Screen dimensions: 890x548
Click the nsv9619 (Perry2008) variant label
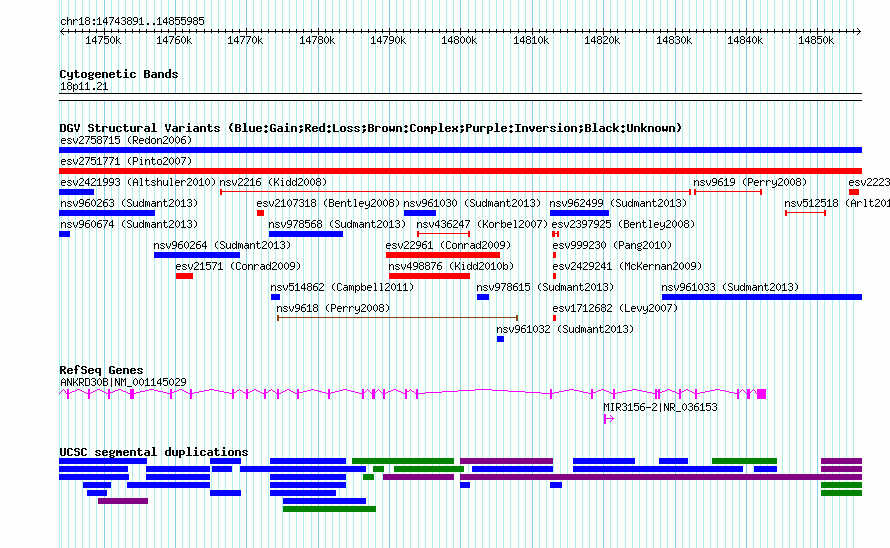pos(750,182)
